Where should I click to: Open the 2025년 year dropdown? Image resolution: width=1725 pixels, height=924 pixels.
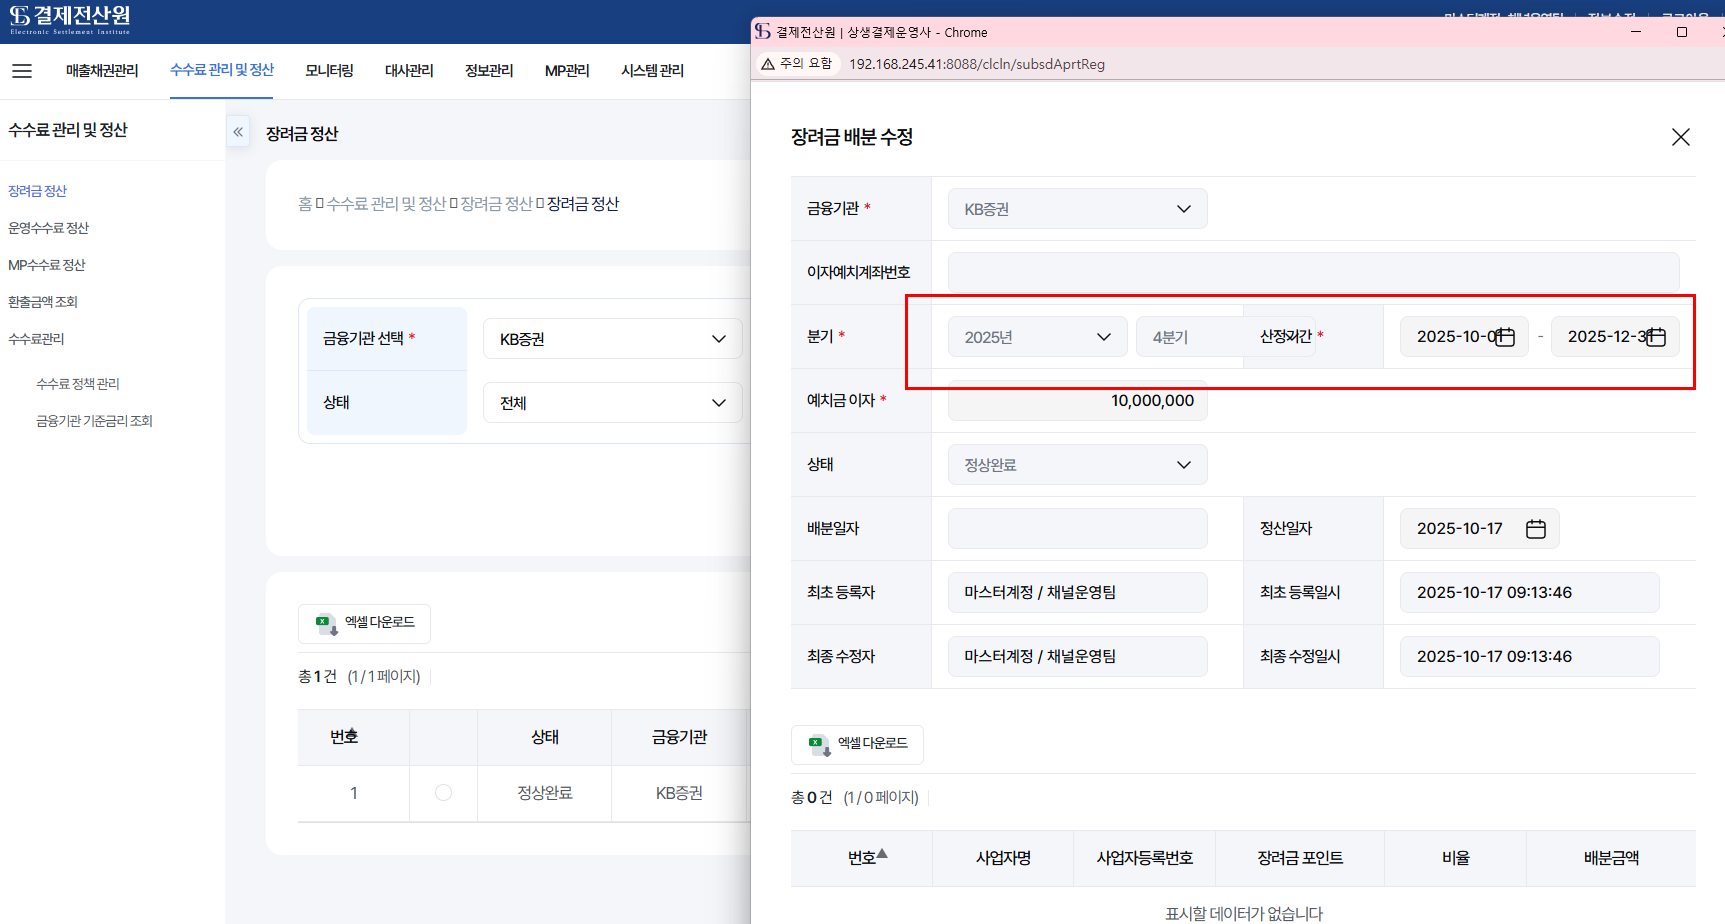[x=1037, y=337]
